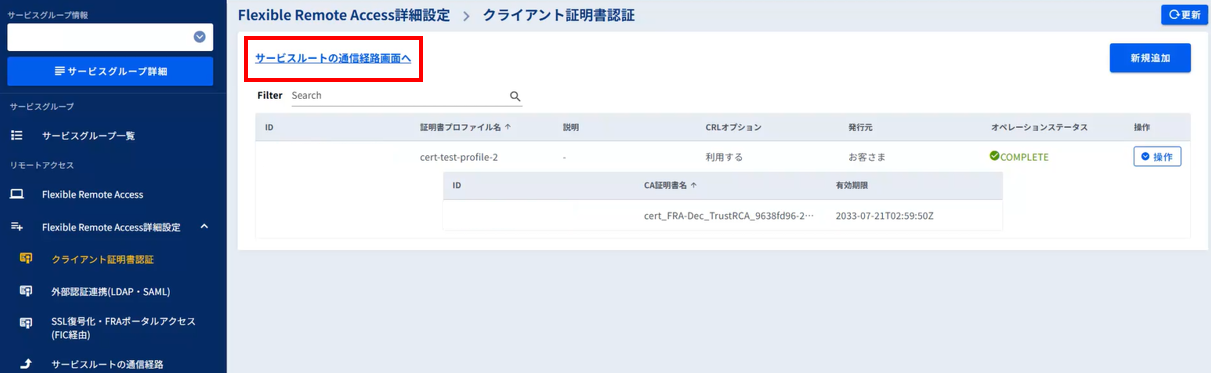1211x373 pixels.
Task: Click the icon beside SSL復号化・FRAポータルアクセス
Action: (26, 323)
